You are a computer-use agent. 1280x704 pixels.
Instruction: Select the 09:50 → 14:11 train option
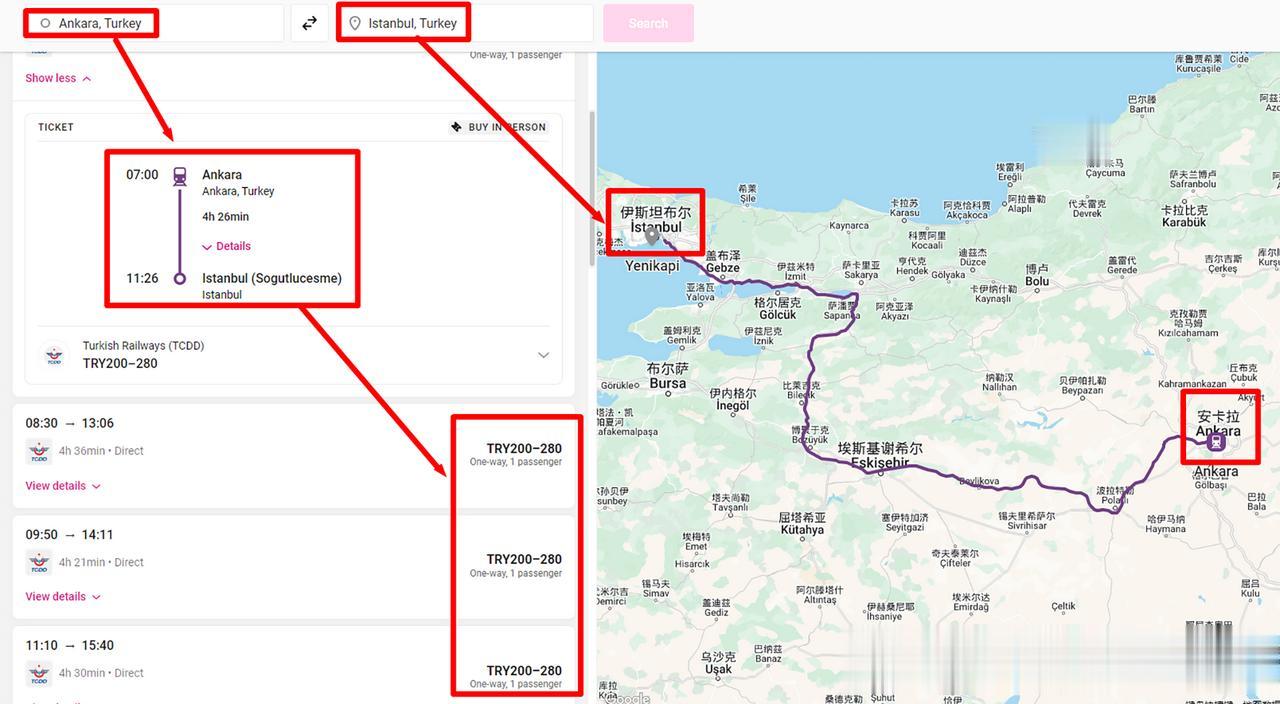click(294, 566)
